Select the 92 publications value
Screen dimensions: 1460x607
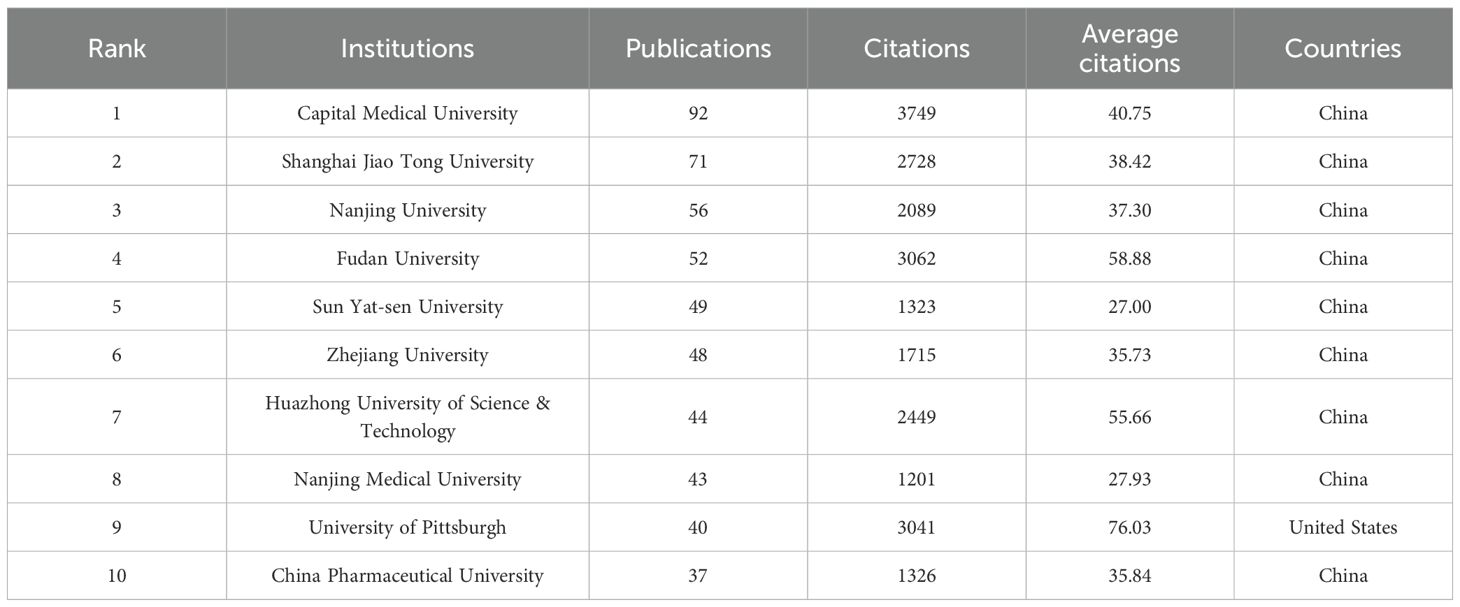point(698,113)
